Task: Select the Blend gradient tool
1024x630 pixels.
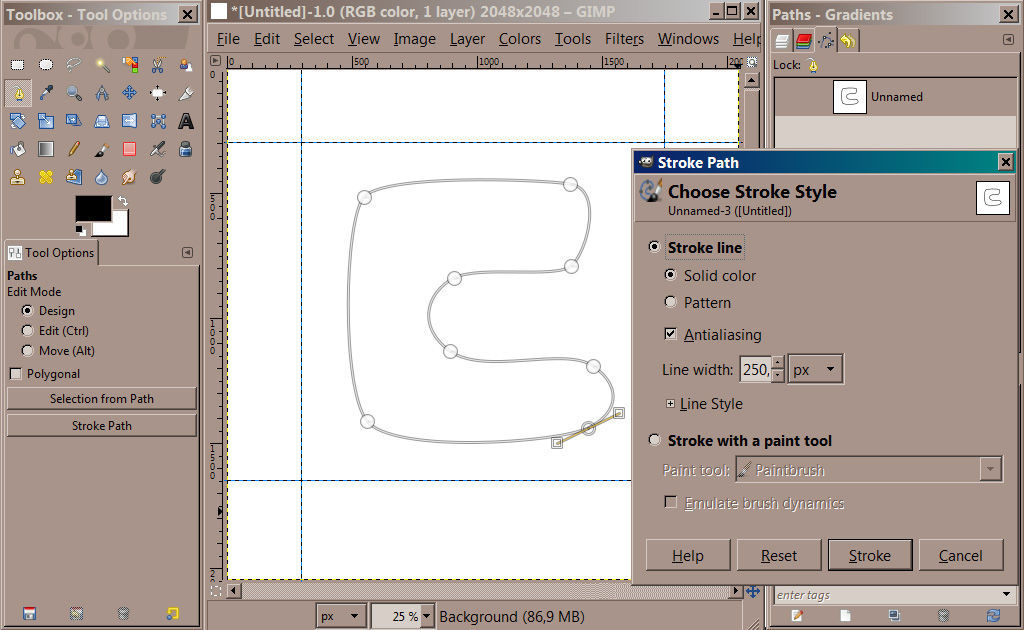Action: click(46, 149)
